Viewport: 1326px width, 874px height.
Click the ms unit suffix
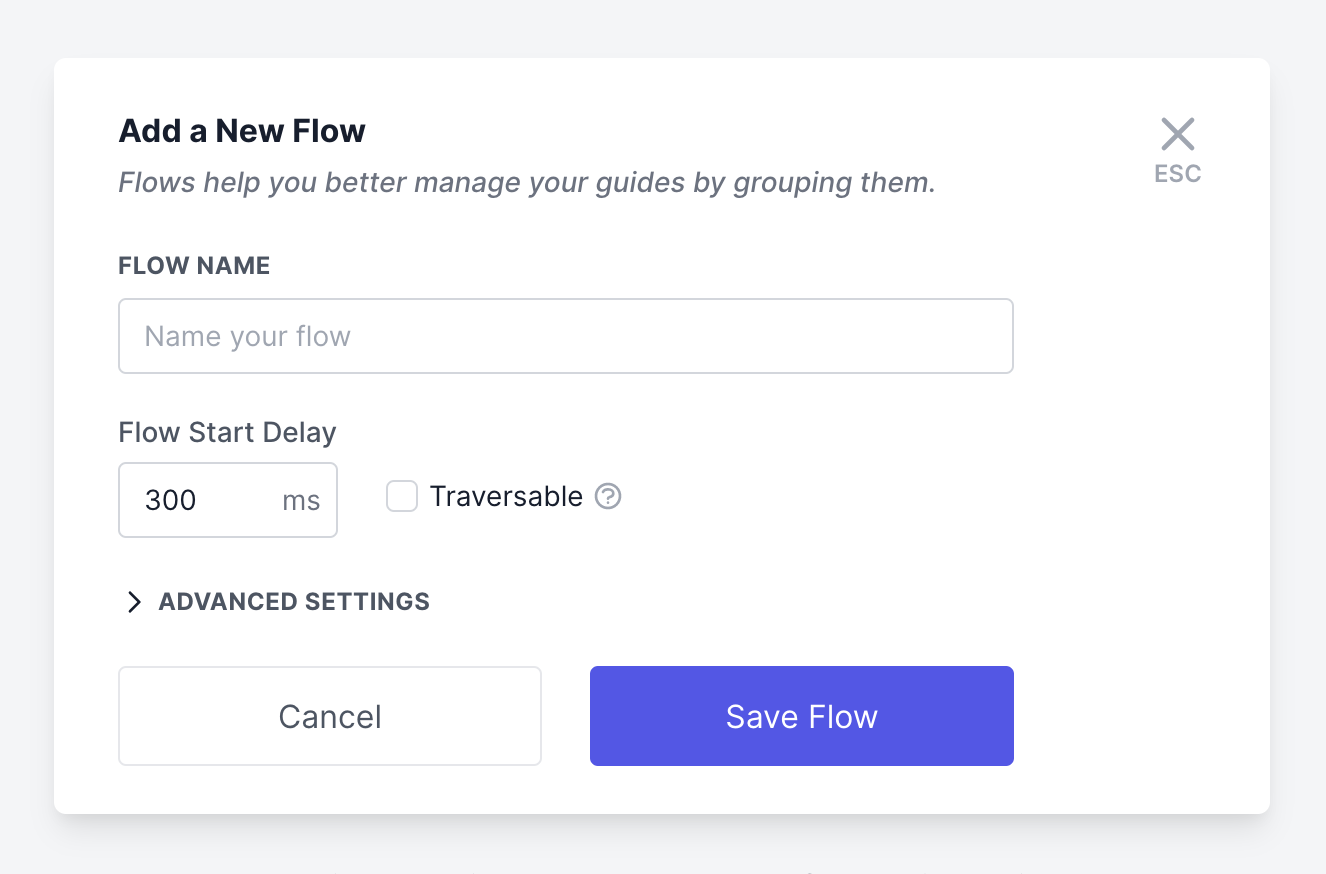coord(301,500)
